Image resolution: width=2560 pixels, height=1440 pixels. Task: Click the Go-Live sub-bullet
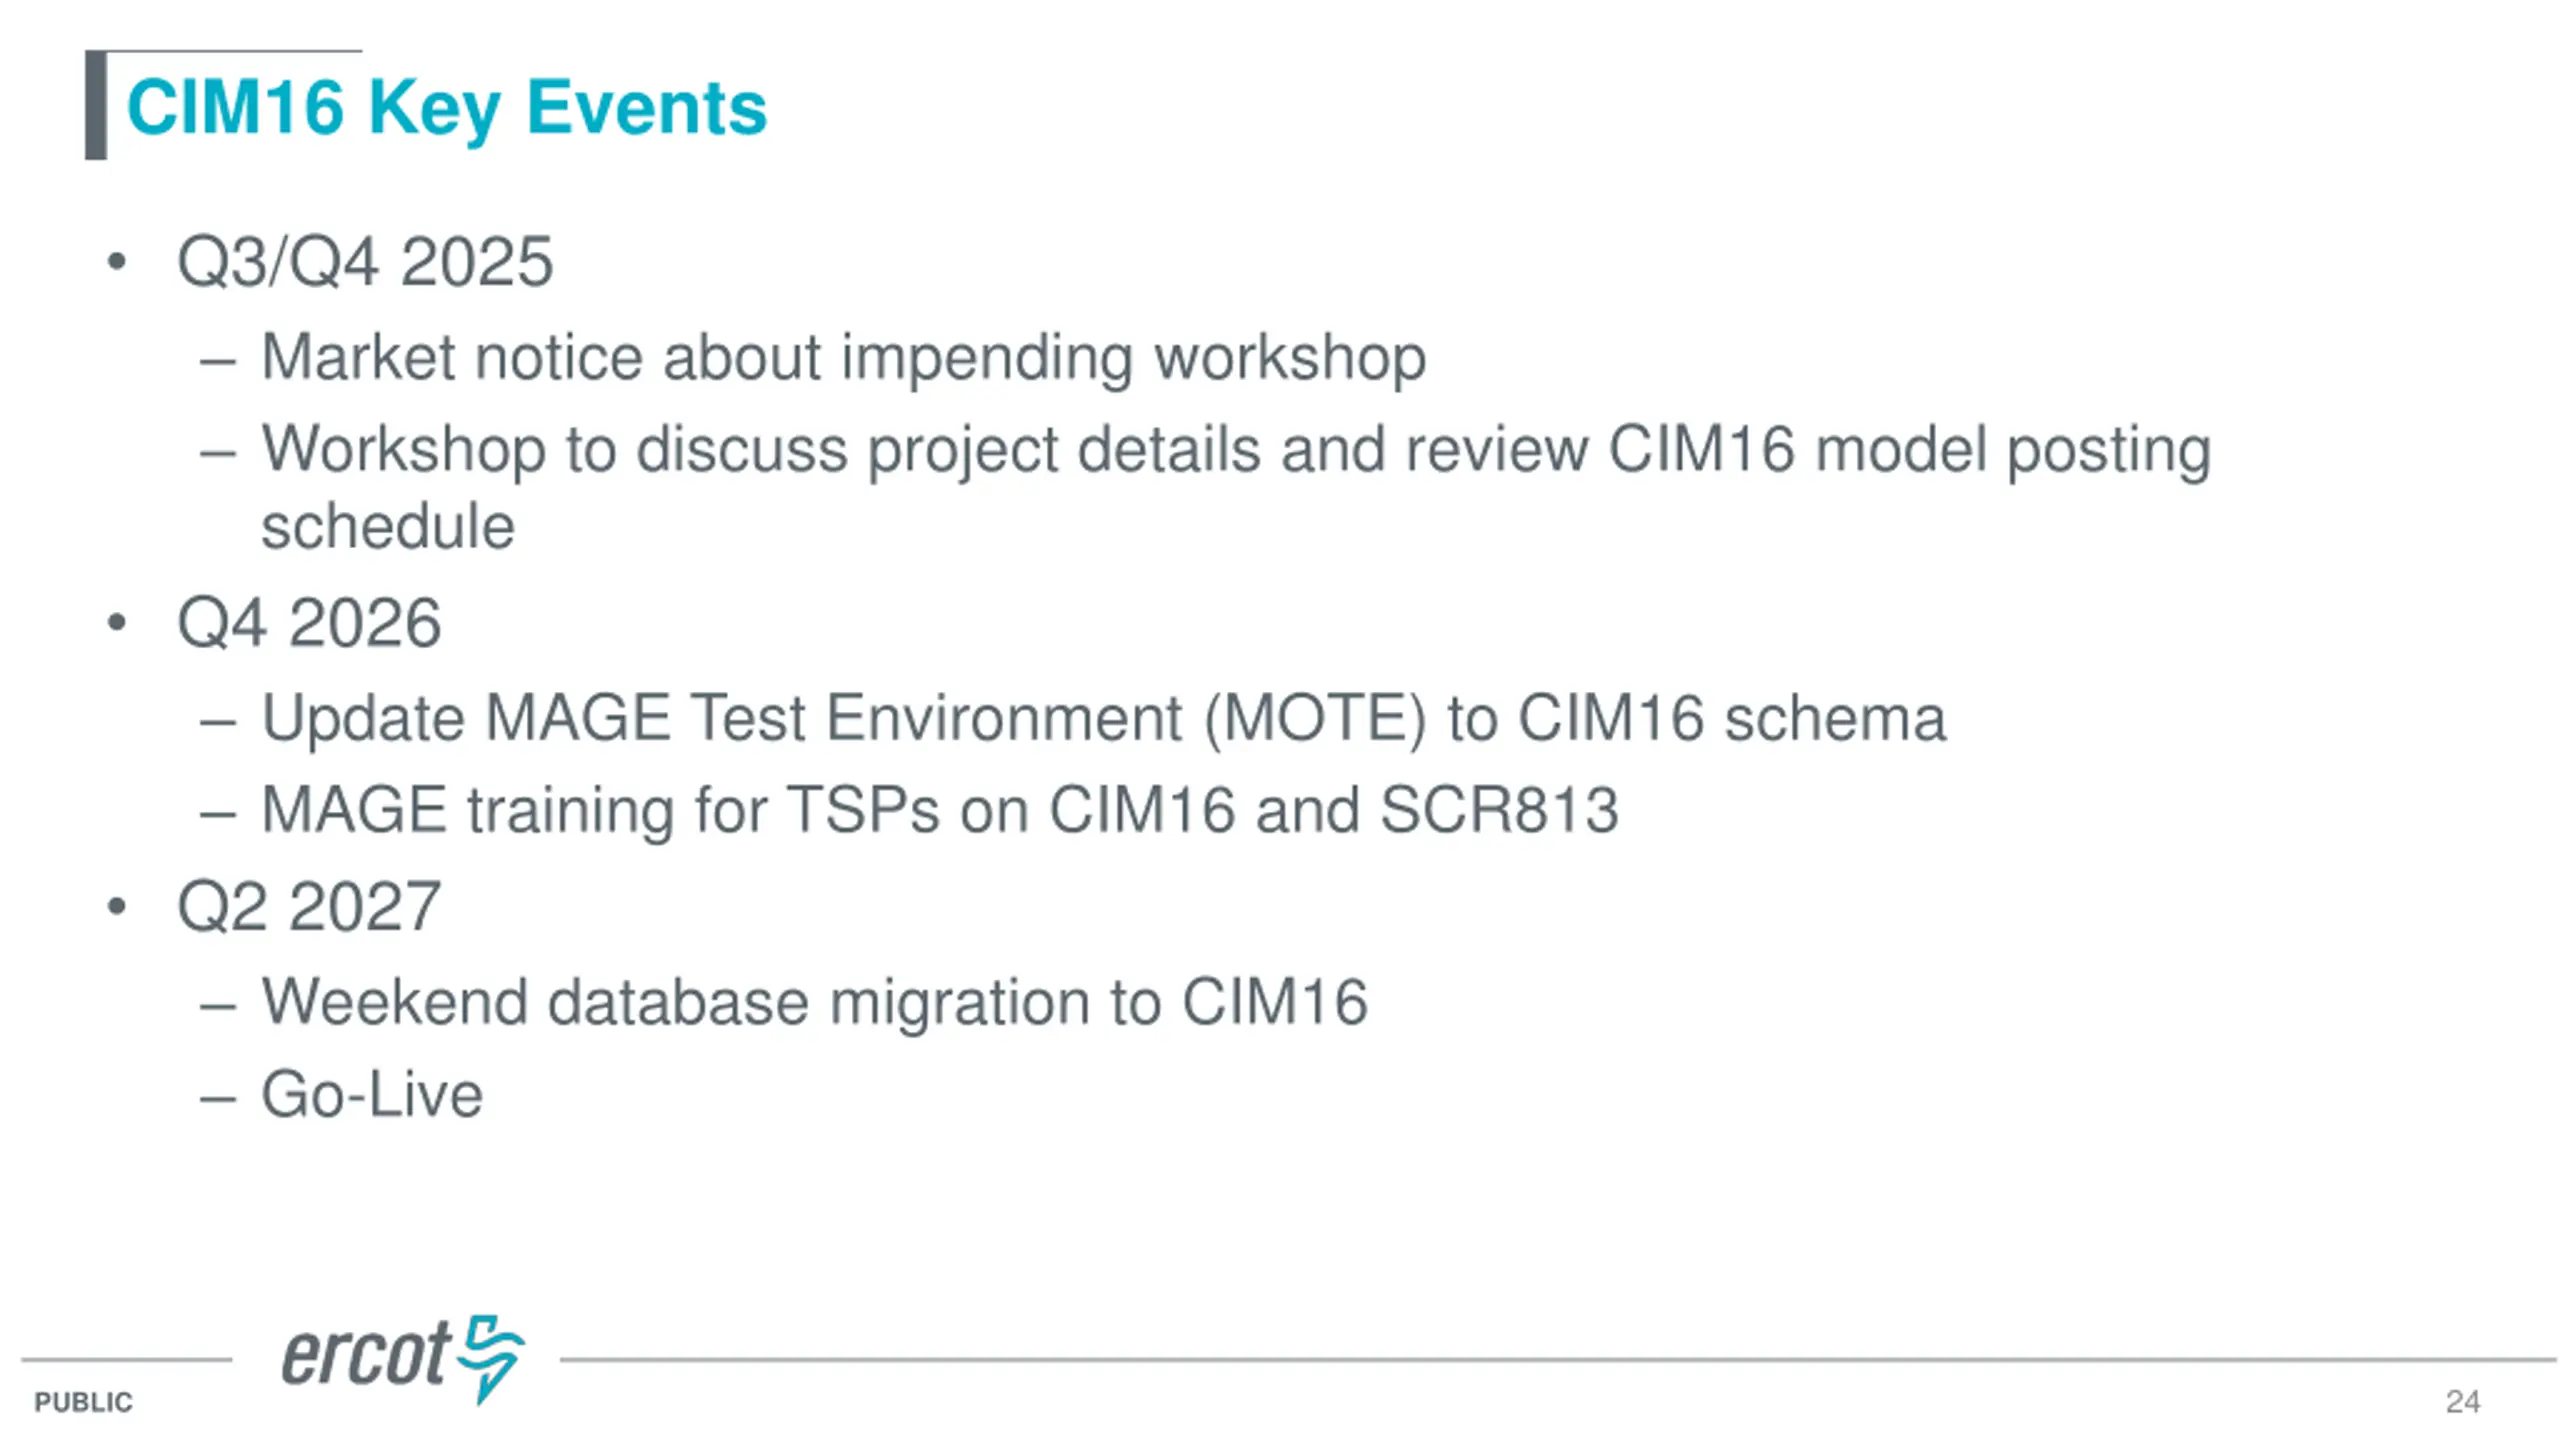pyautogui.click(x=372, y=1094)
